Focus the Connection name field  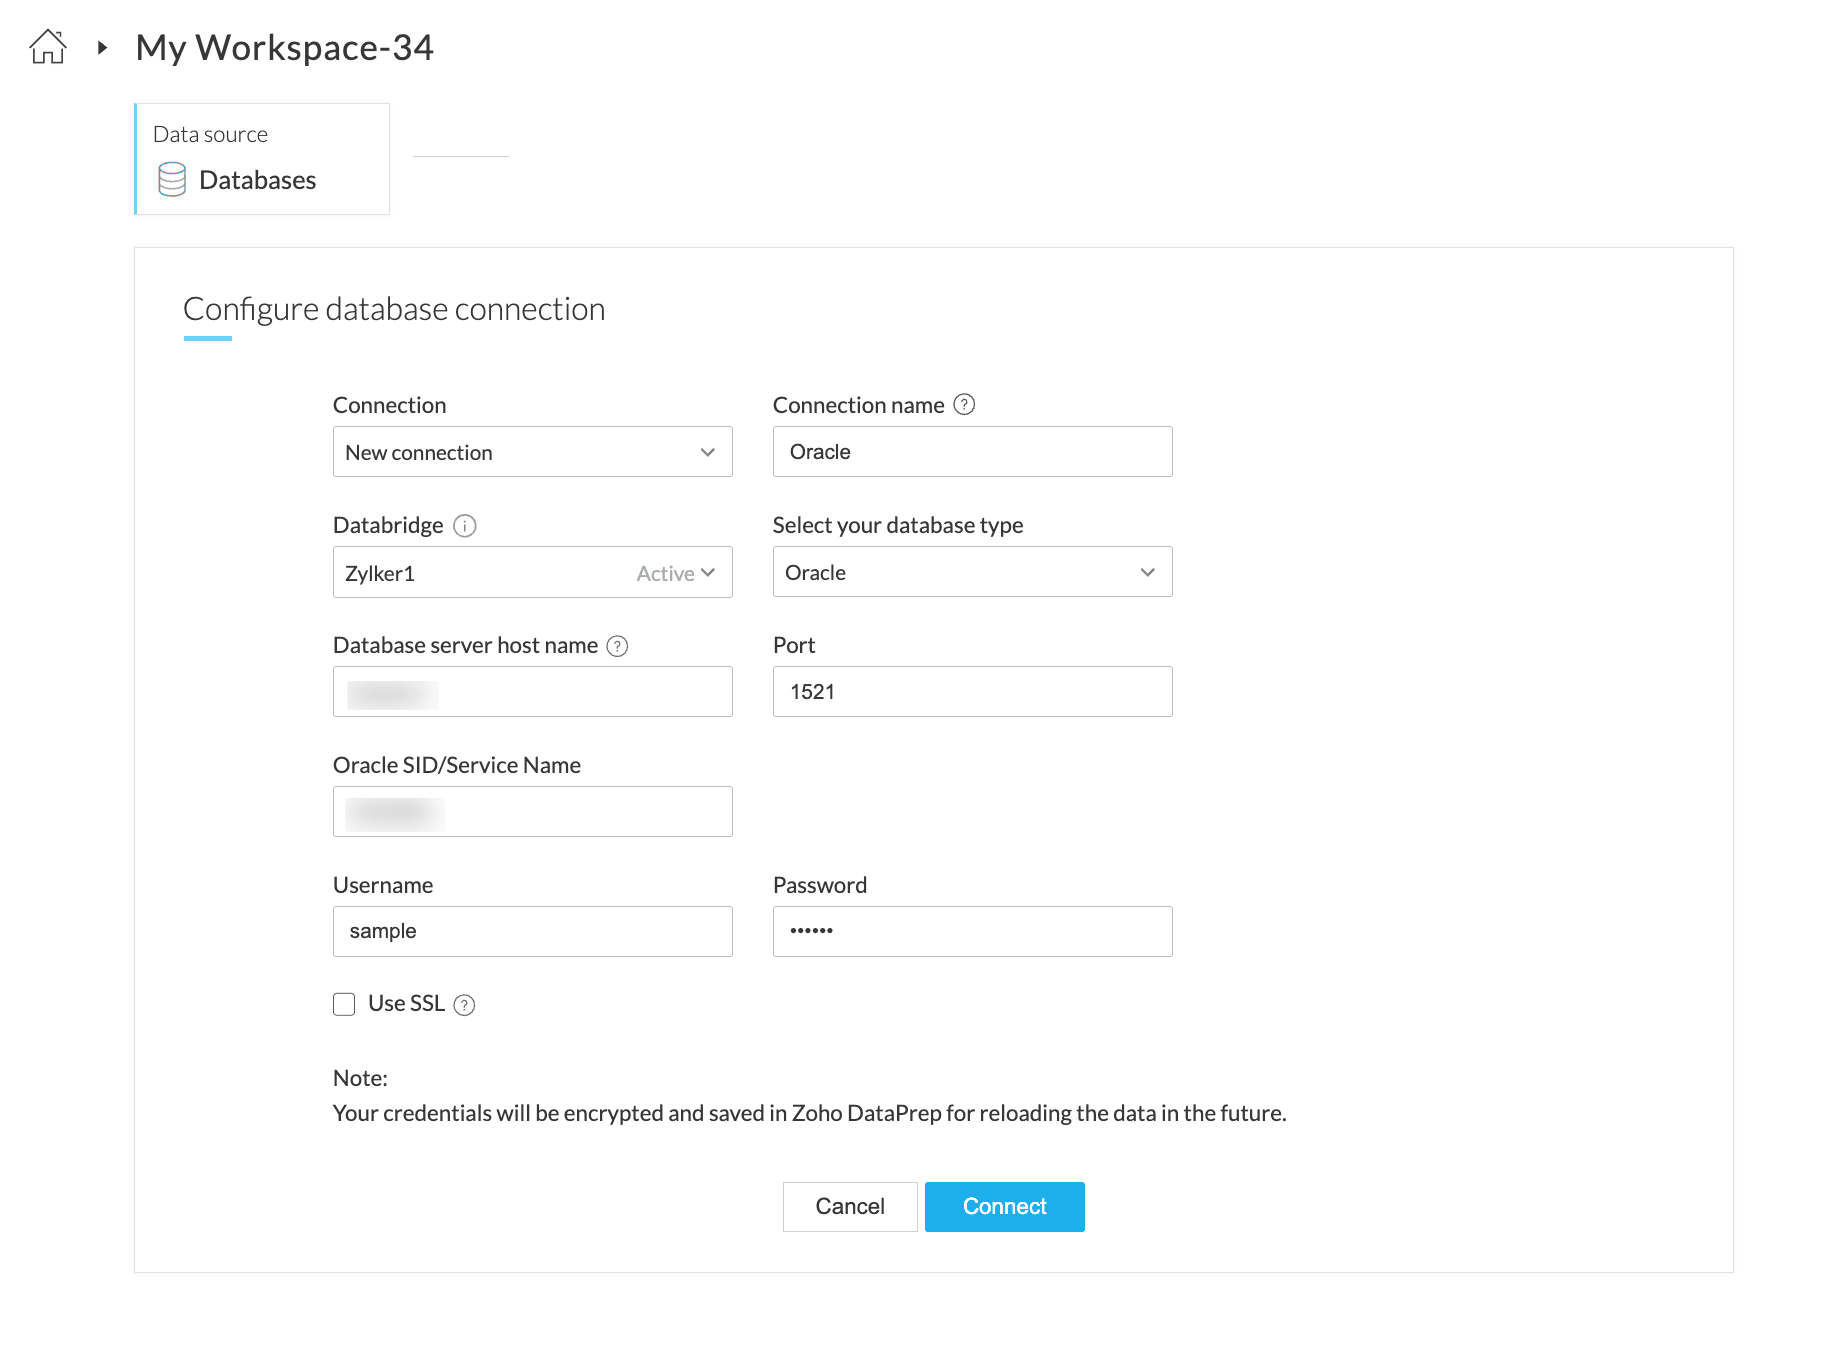coord(972,452)
